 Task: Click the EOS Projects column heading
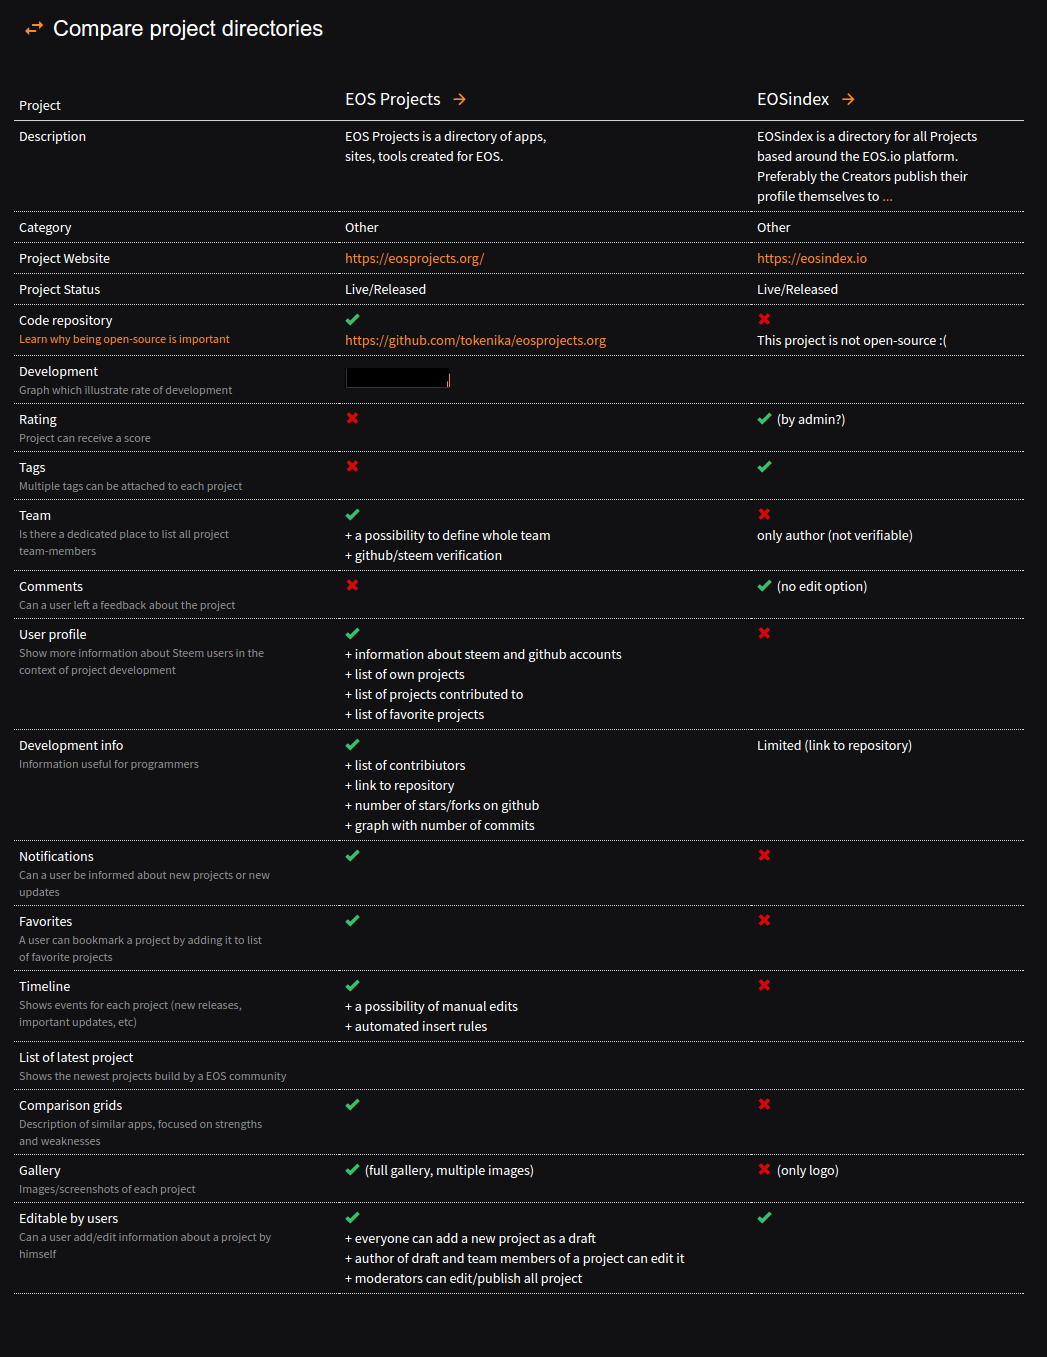coord(392,99)
